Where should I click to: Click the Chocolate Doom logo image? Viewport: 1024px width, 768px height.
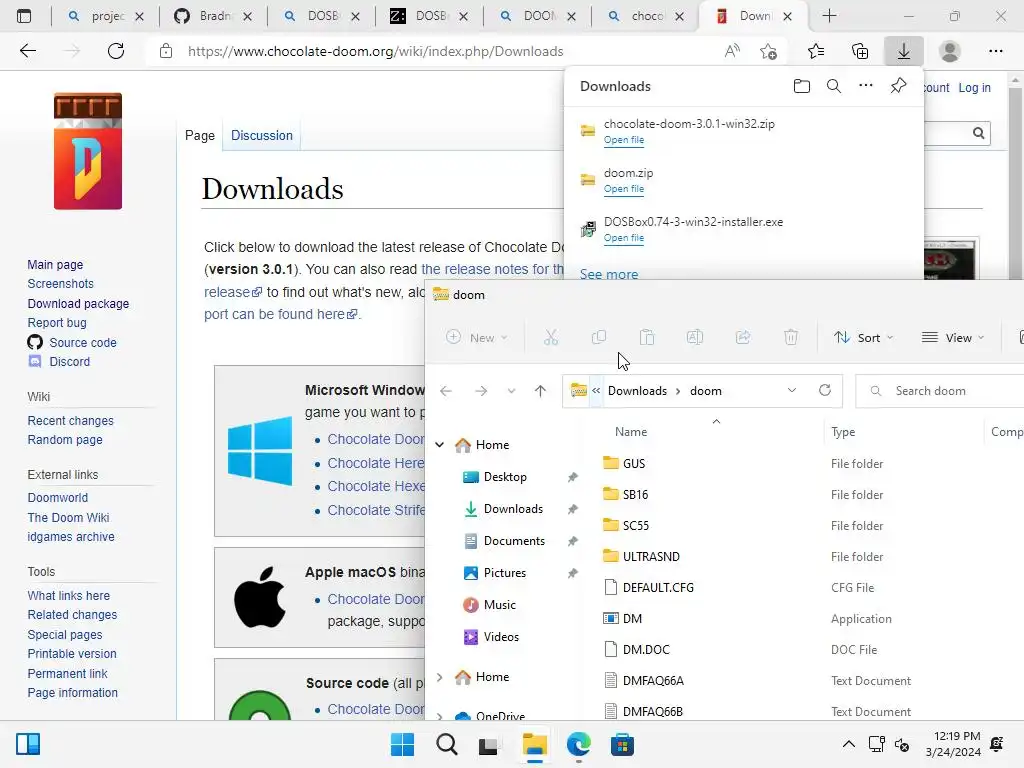coord(88,151)
